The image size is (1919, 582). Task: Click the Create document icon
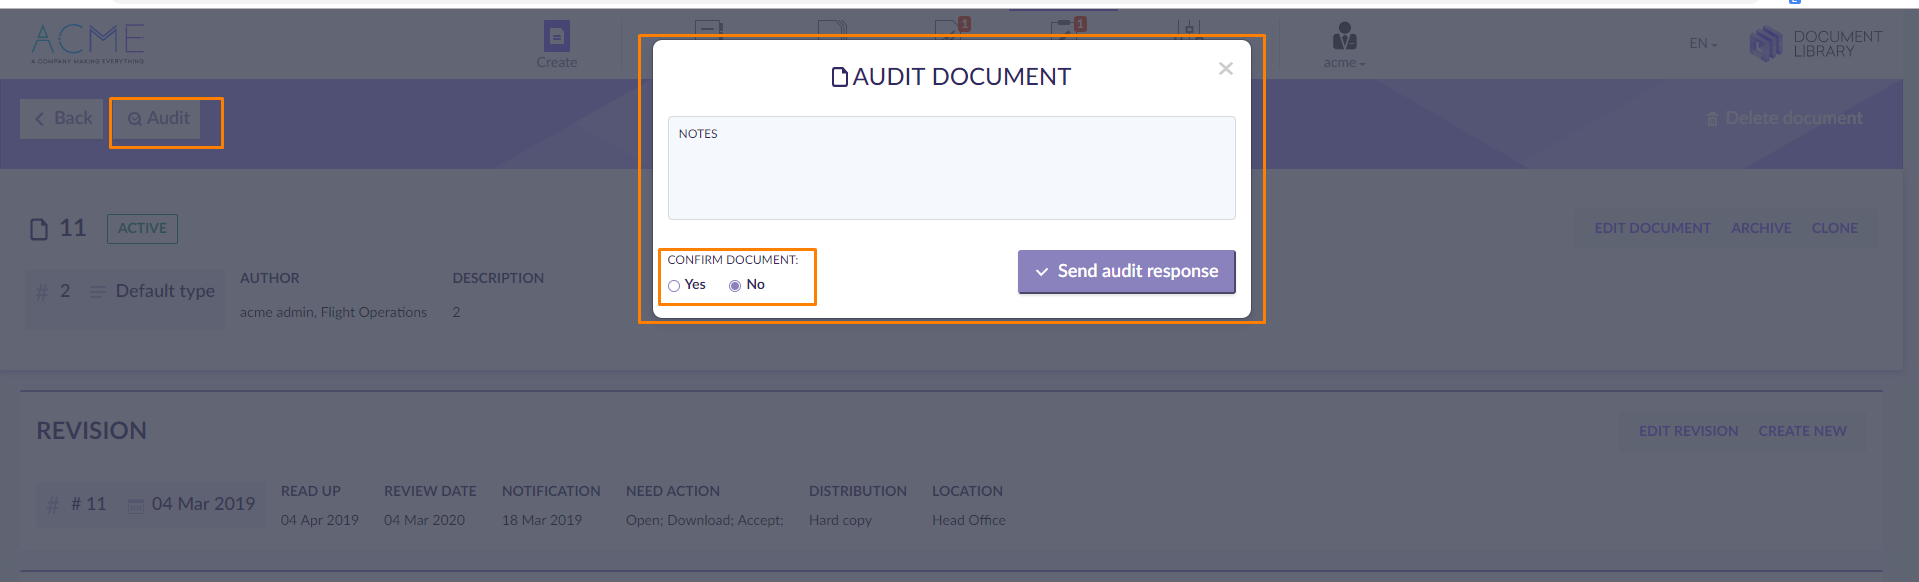coord(556,37)
